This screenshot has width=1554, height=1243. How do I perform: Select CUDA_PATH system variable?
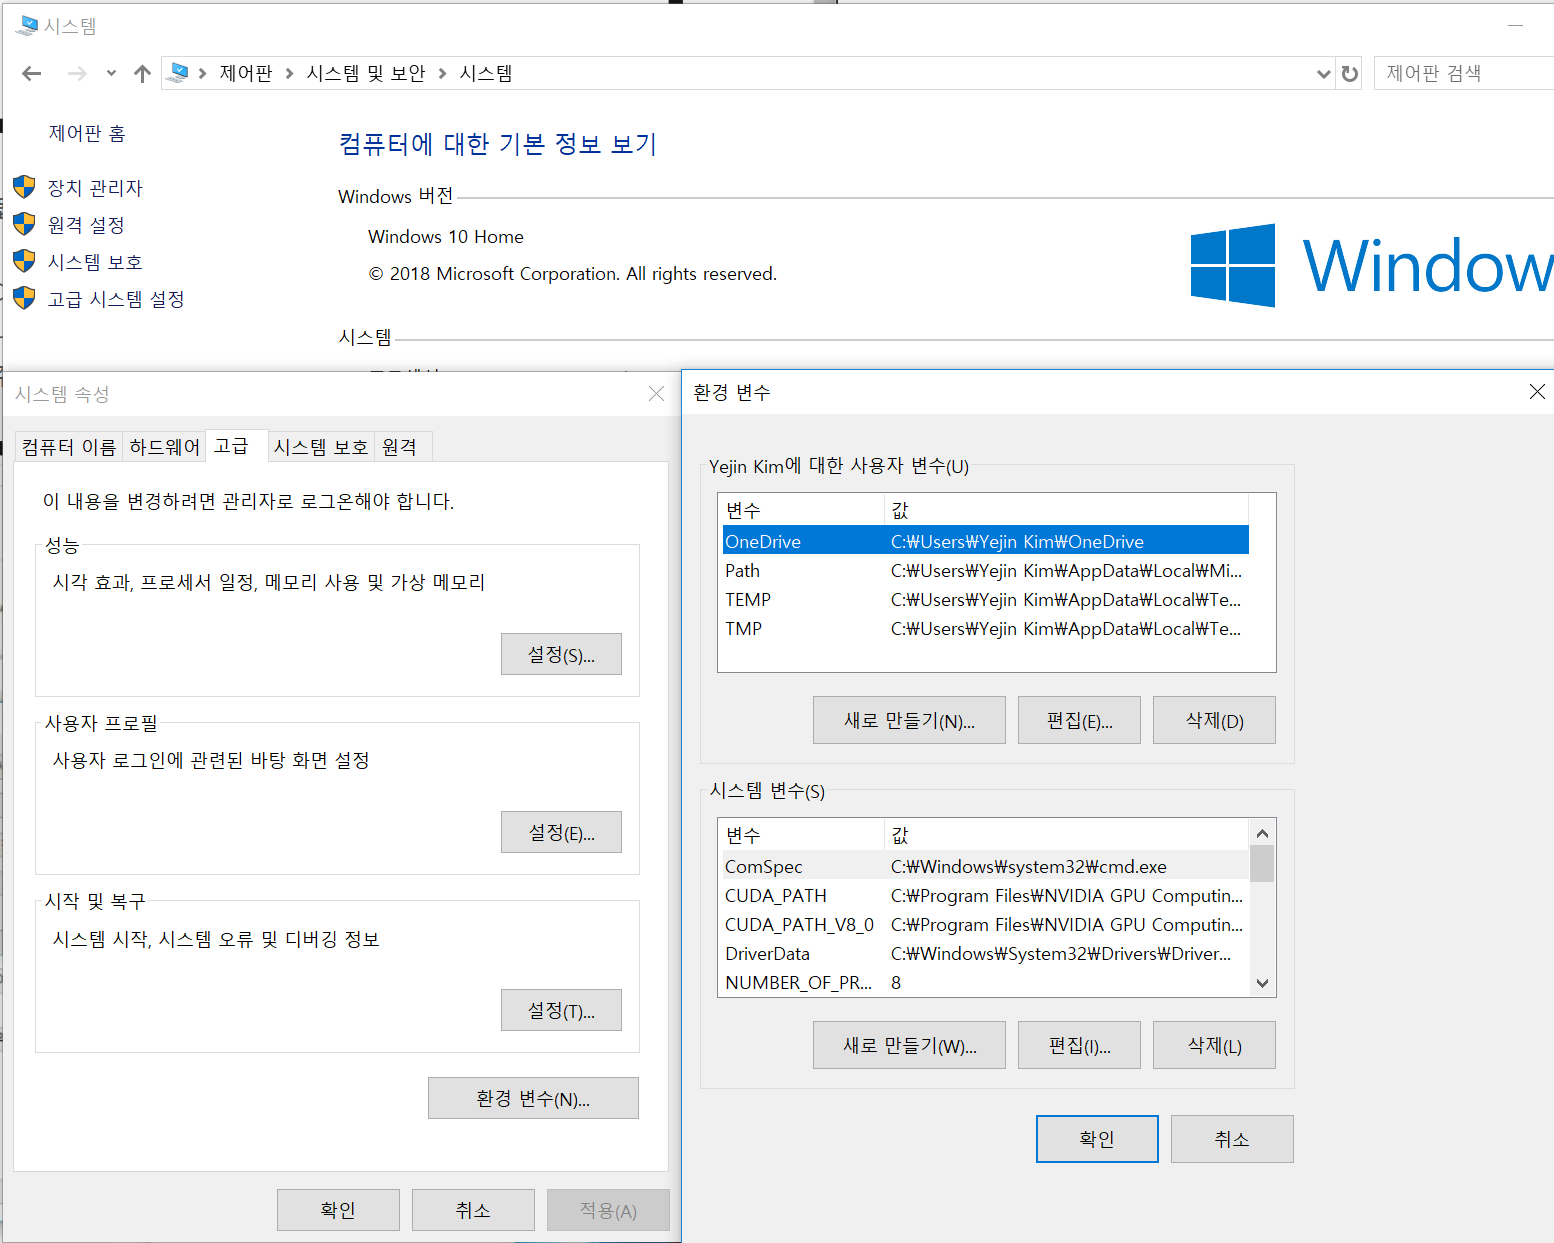[985, 895]
